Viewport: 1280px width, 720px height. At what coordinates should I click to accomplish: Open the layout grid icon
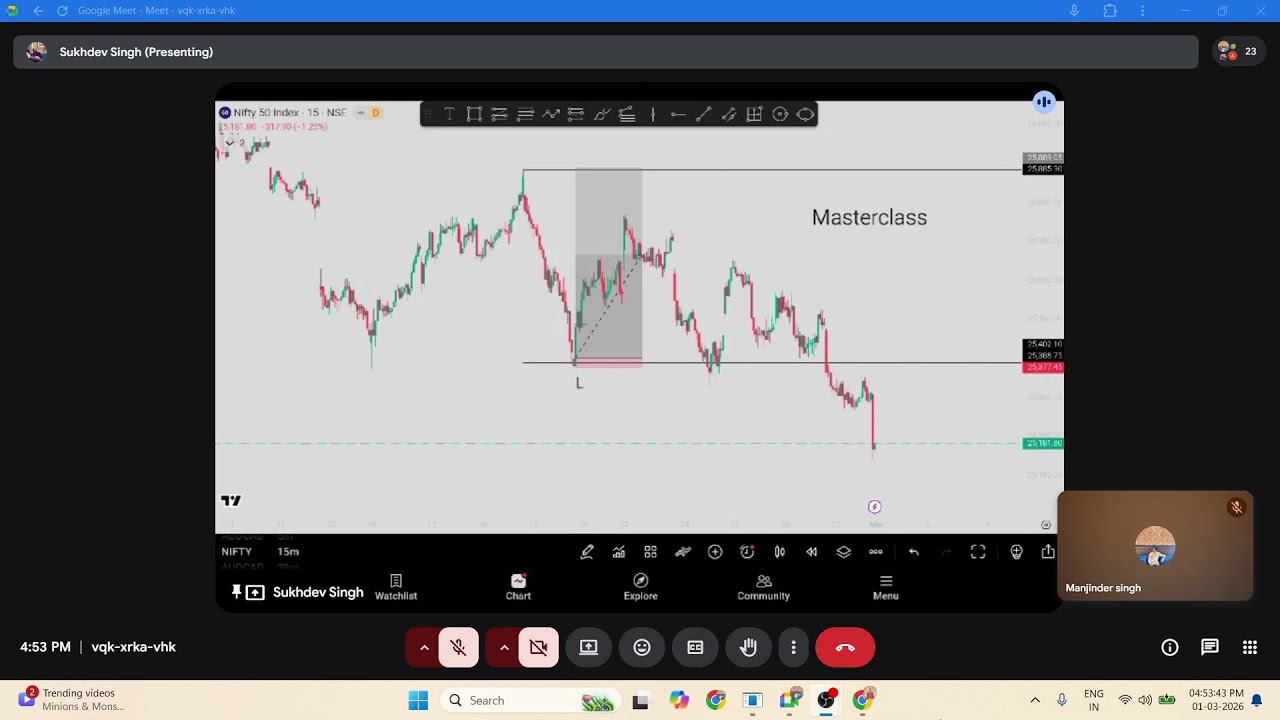(x=651, y=552)
